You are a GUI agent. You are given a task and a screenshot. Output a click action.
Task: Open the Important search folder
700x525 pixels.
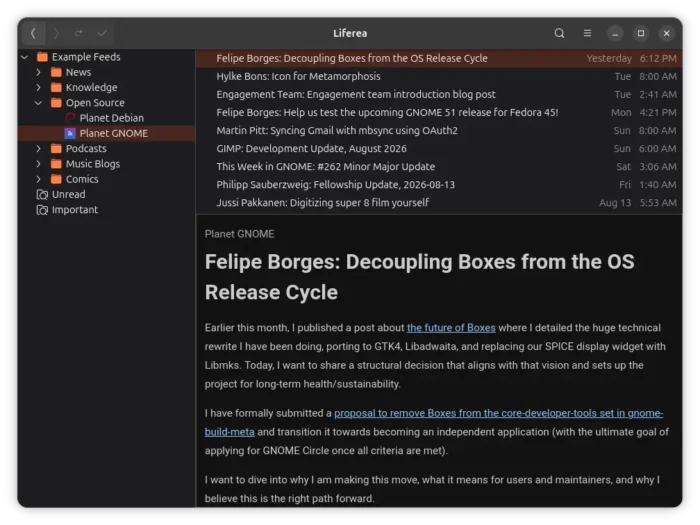pos(75,210)
